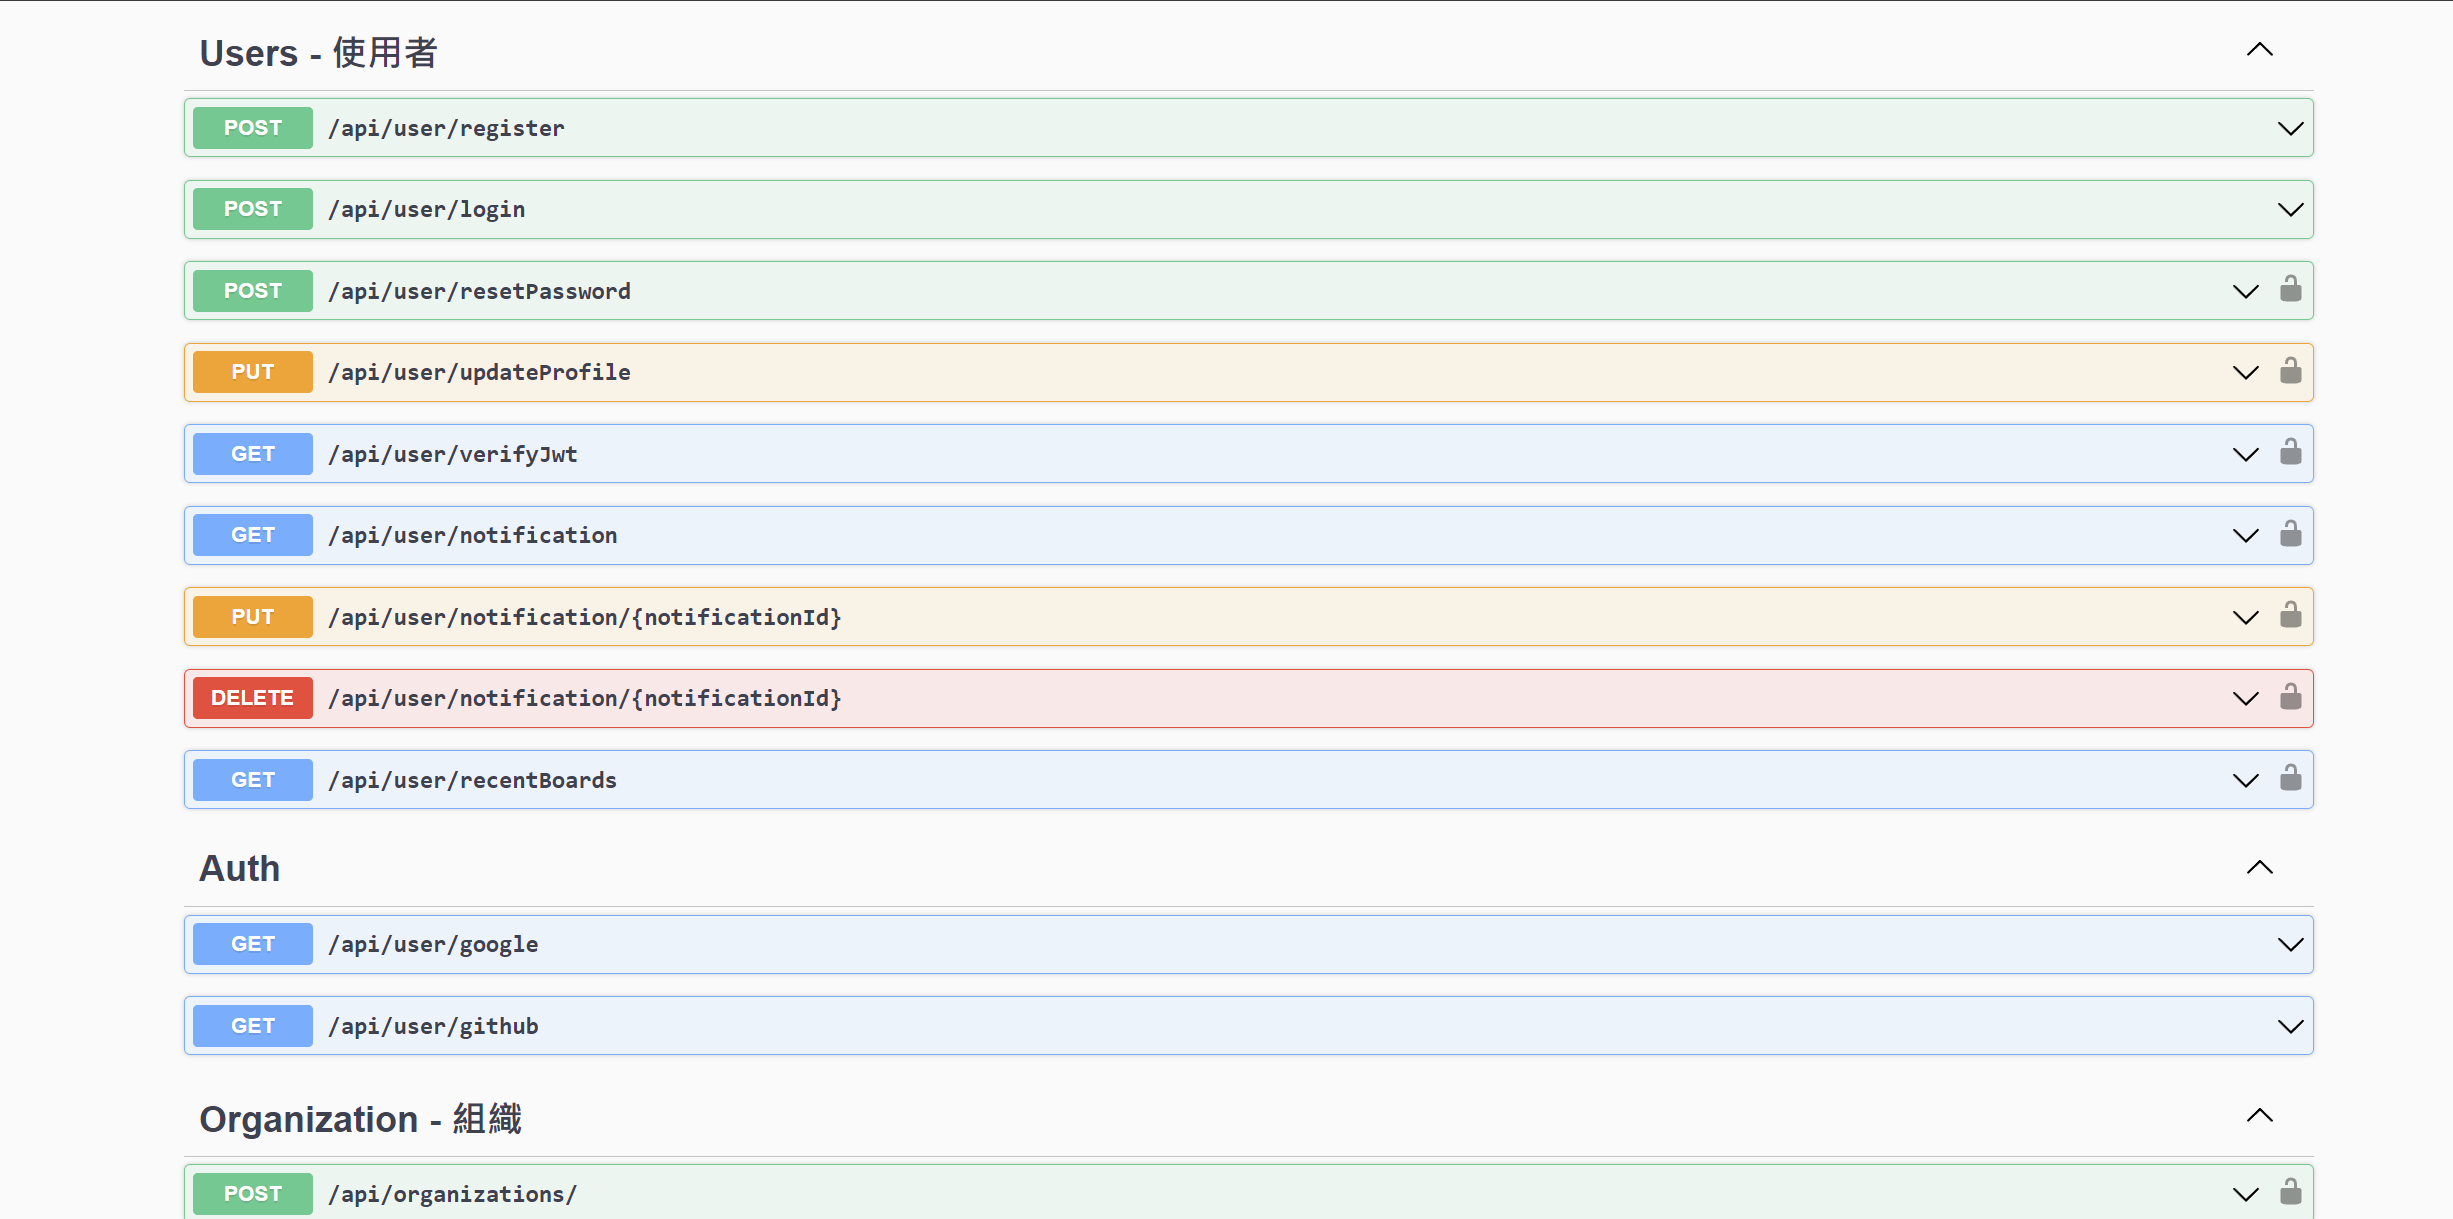Click the PUT badge for updateProfile
This screenshot has height=1219, width=2453.
[252, 372]
